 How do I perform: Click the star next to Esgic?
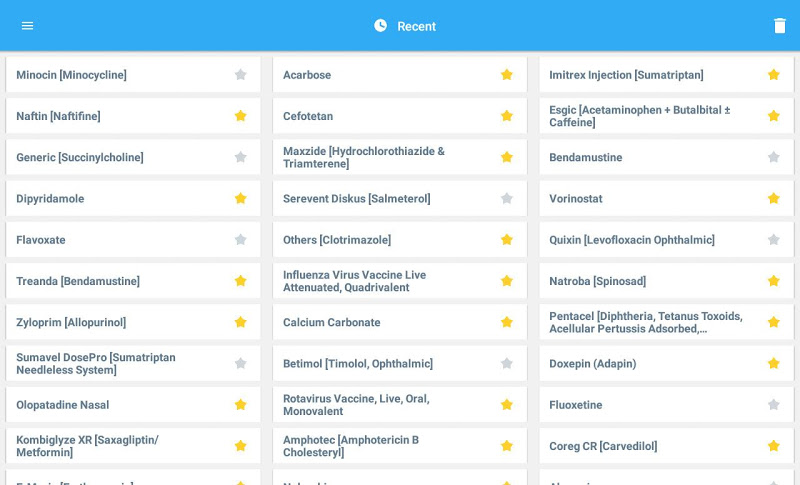773,116
